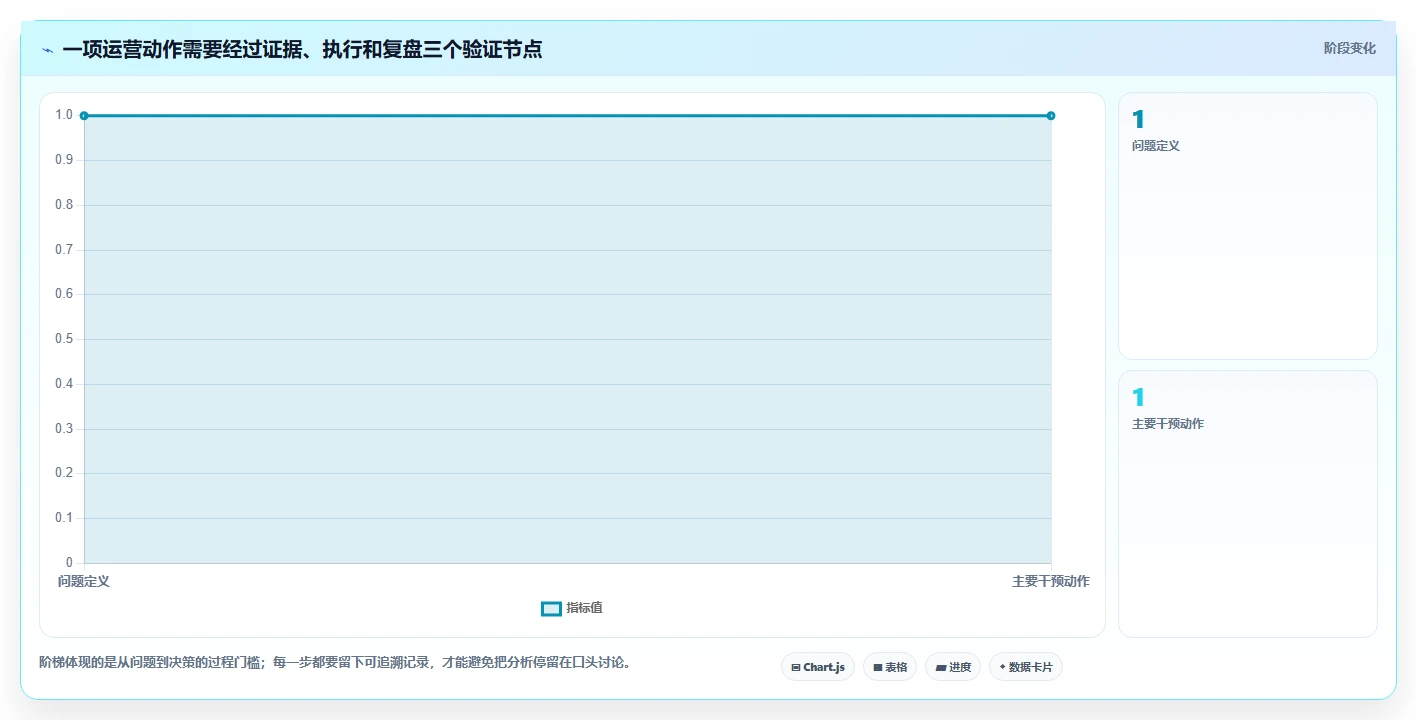This screenshot has height=720, width=1417.
Task: Click the footer note starting 阶梯体现的是
Action: point(336,662)
